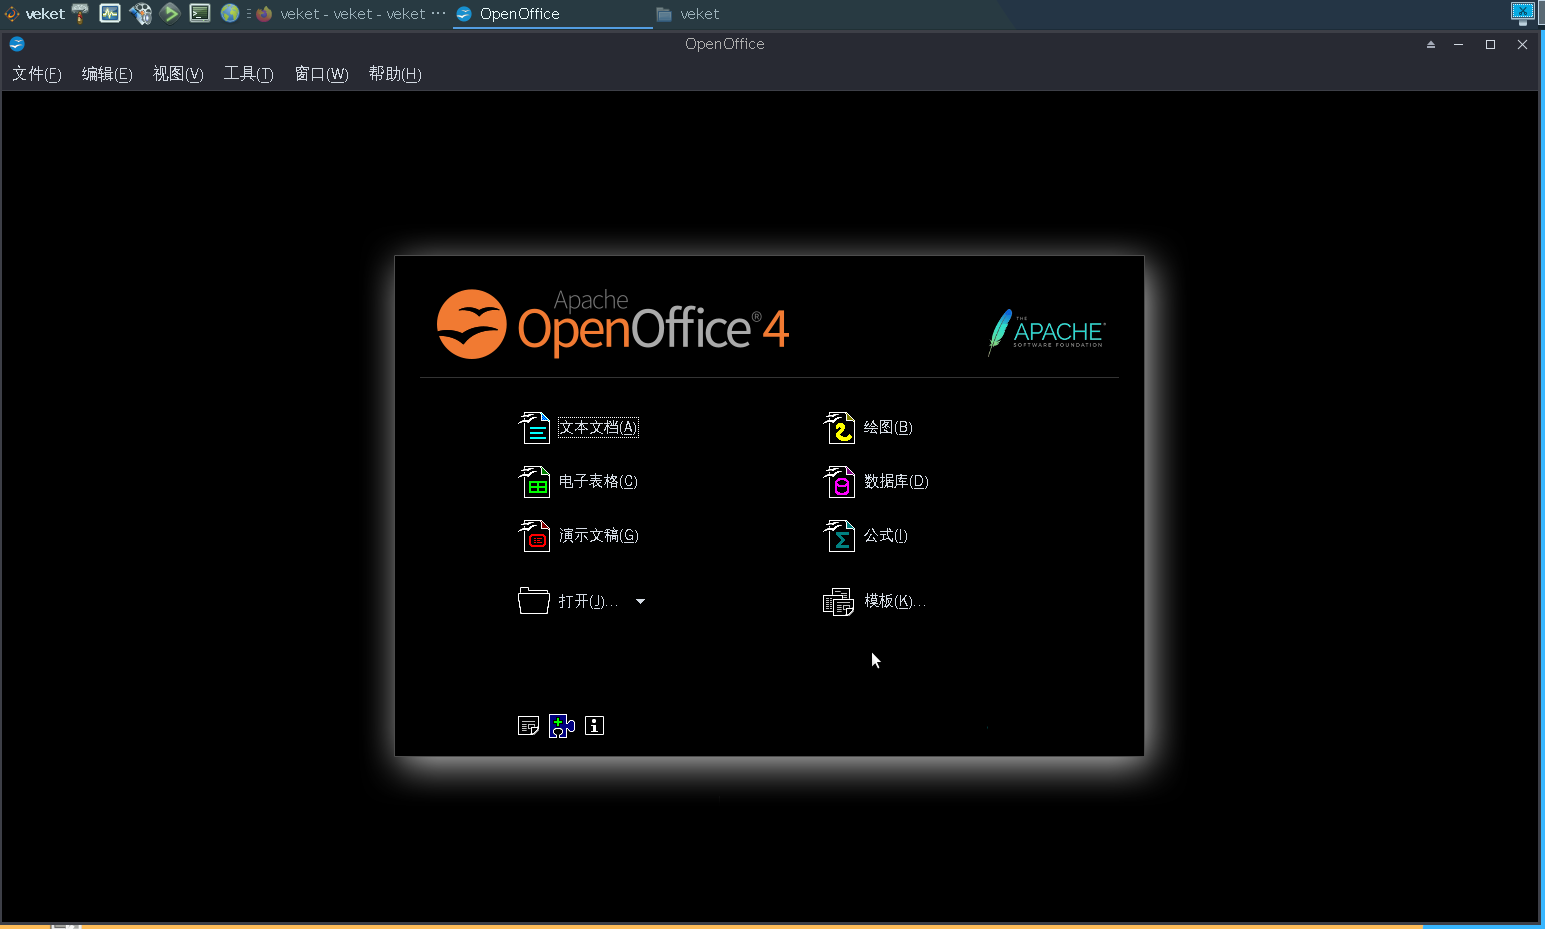Open the terminal icon in the taskbar
The height and width of the screenshot is (929, 1545).
200,13
